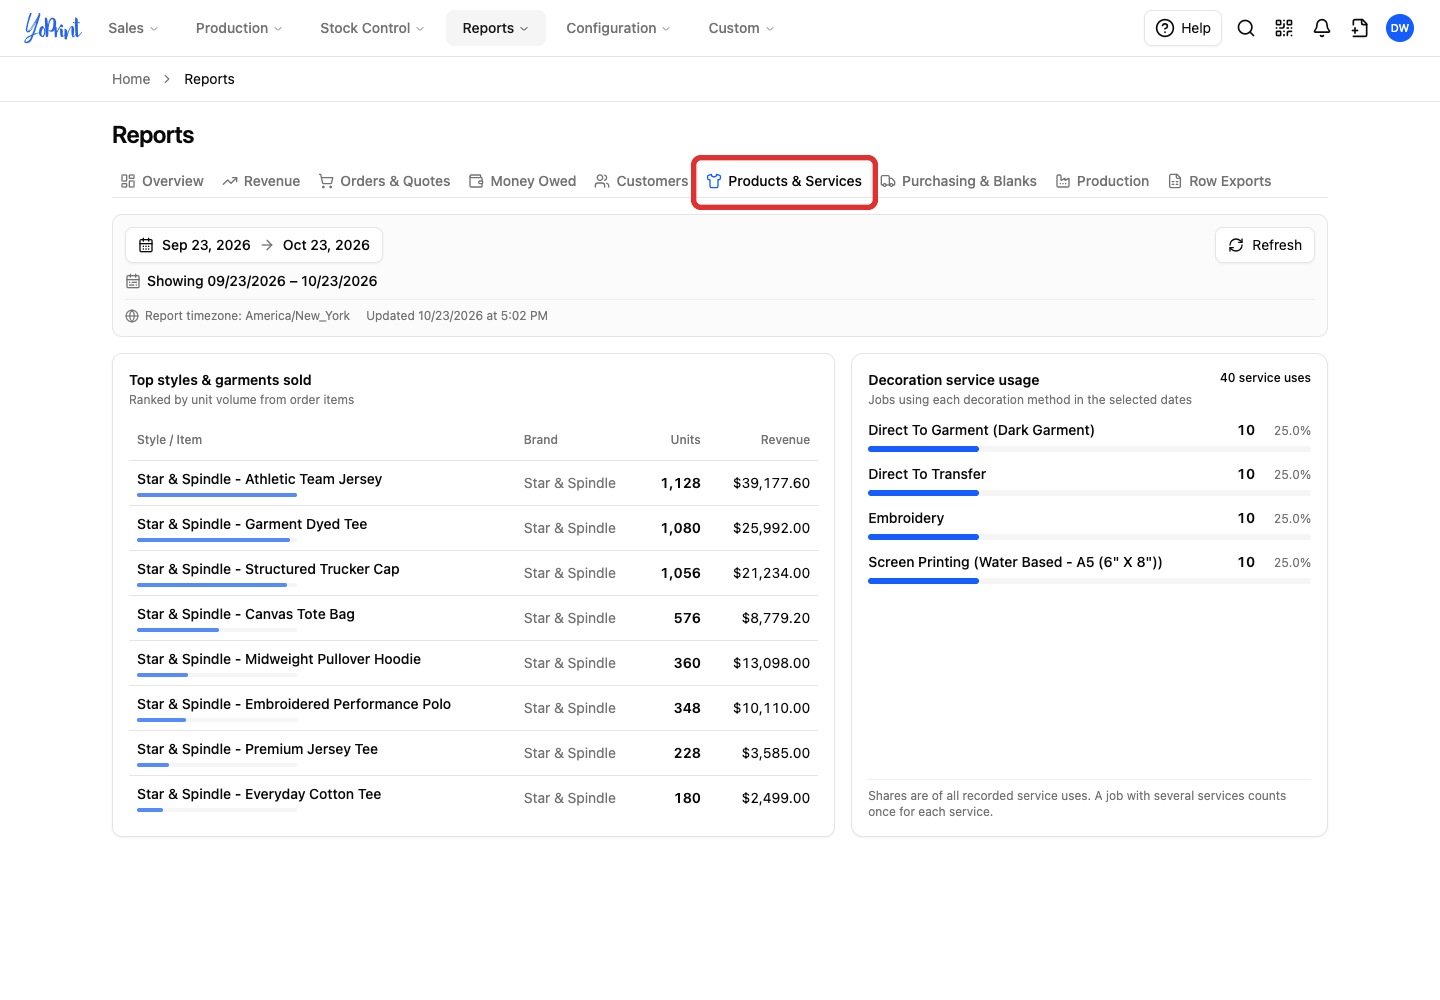Expand the Custom menu
This screenshot has height=1000, width=1440.
point(741,28)
